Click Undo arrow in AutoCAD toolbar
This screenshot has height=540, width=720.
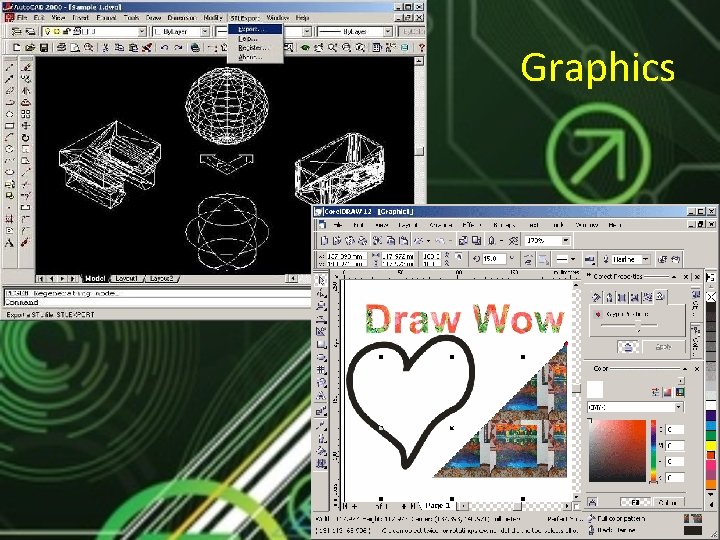point(164,47)
